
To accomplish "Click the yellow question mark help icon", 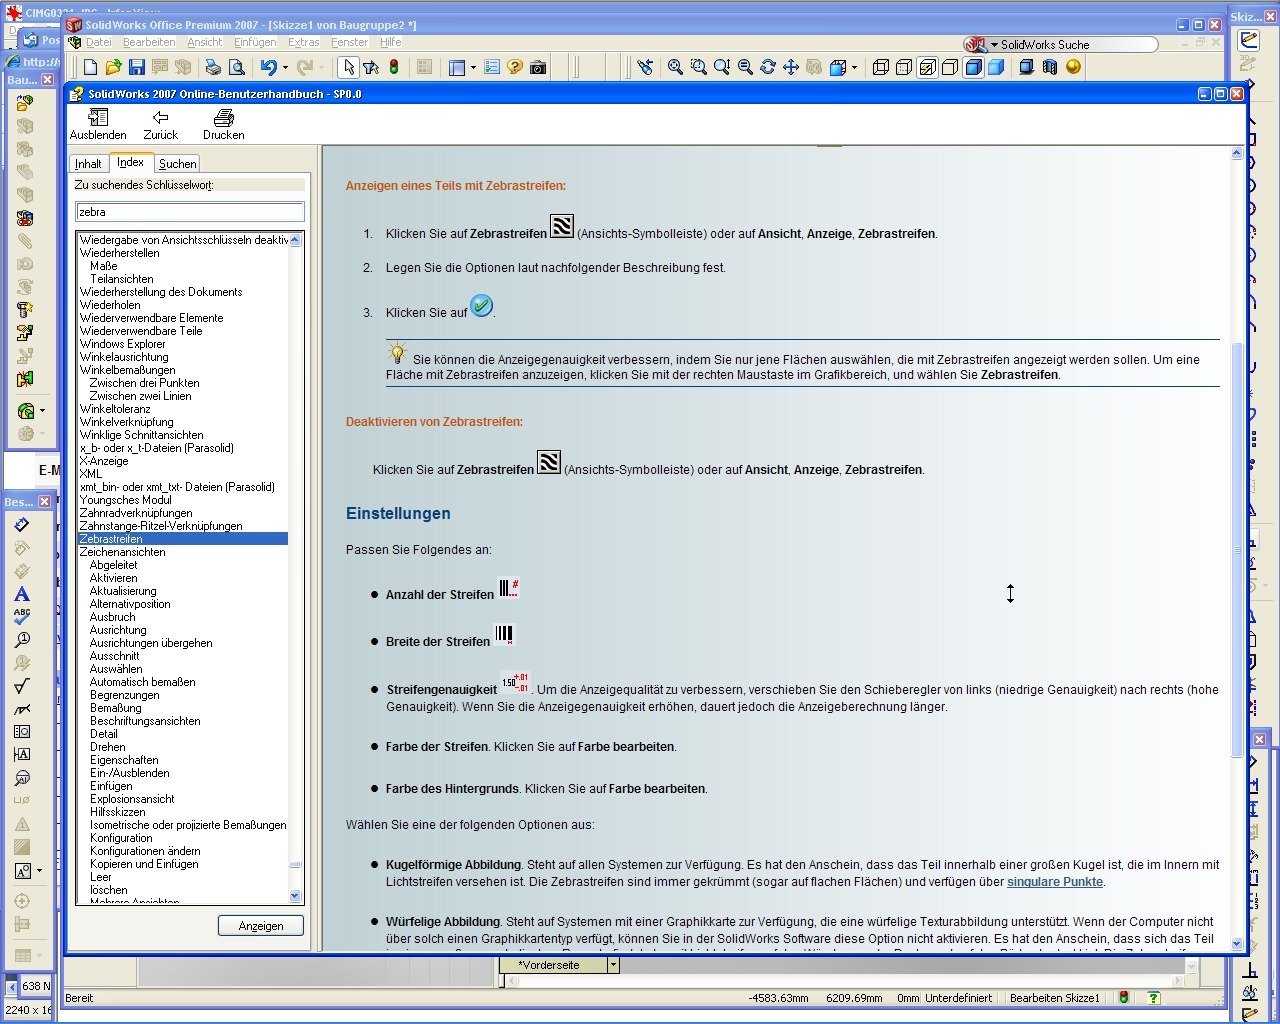I will click(x=515, y=67).
